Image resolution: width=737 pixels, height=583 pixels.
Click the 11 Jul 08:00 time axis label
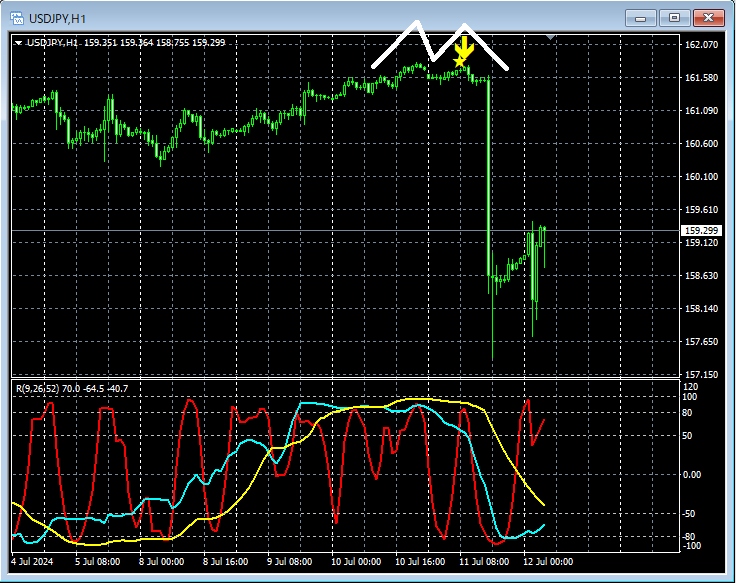(x=484, y=561)
